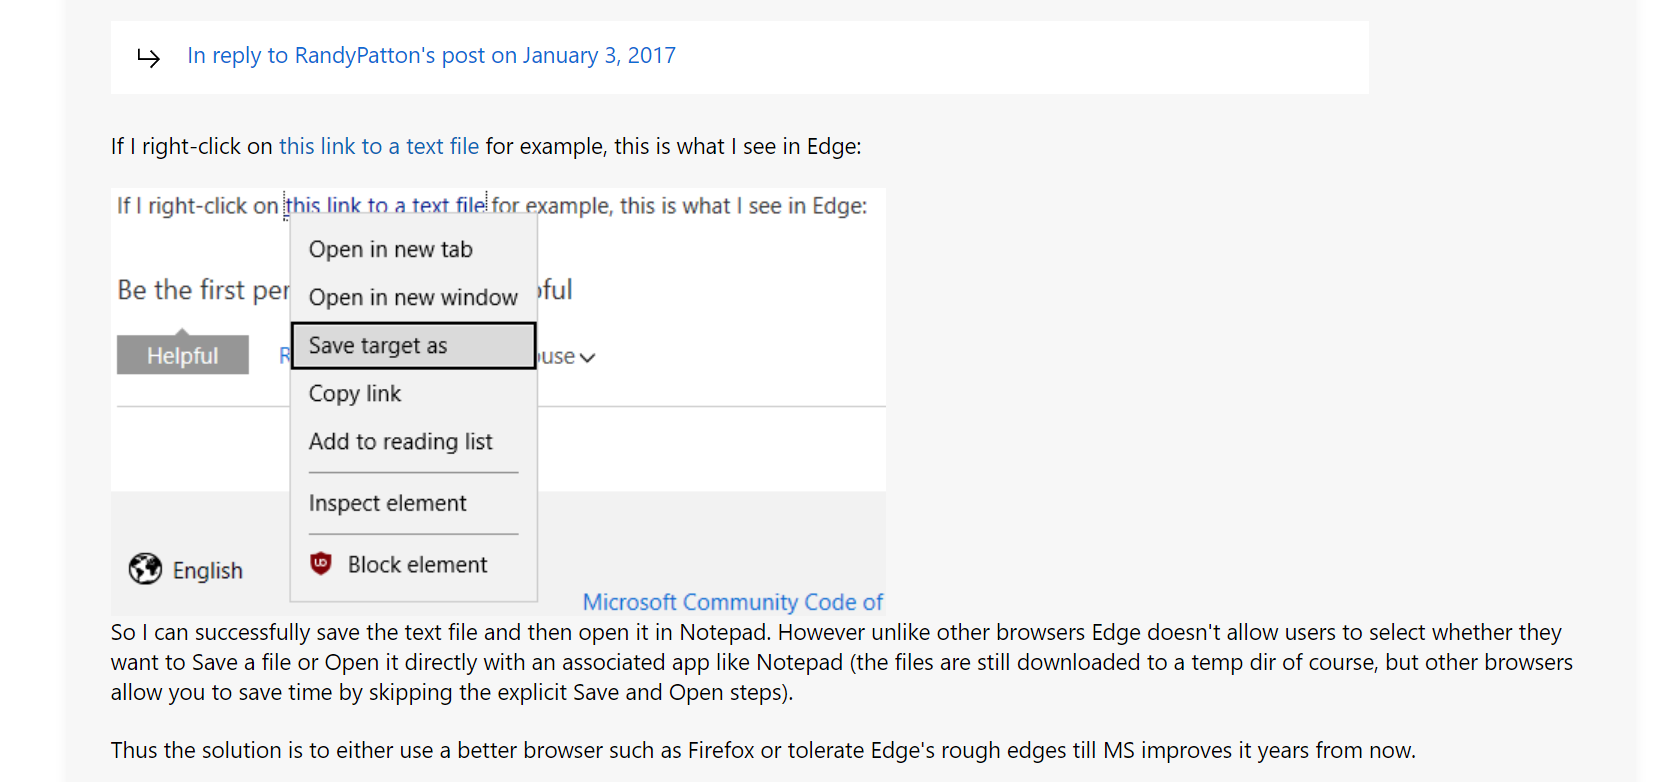Viewport: 1672px width, 782px height.
Task: Open RandyPatton's January 3, 2017 post link
Action: coord(431,56)
